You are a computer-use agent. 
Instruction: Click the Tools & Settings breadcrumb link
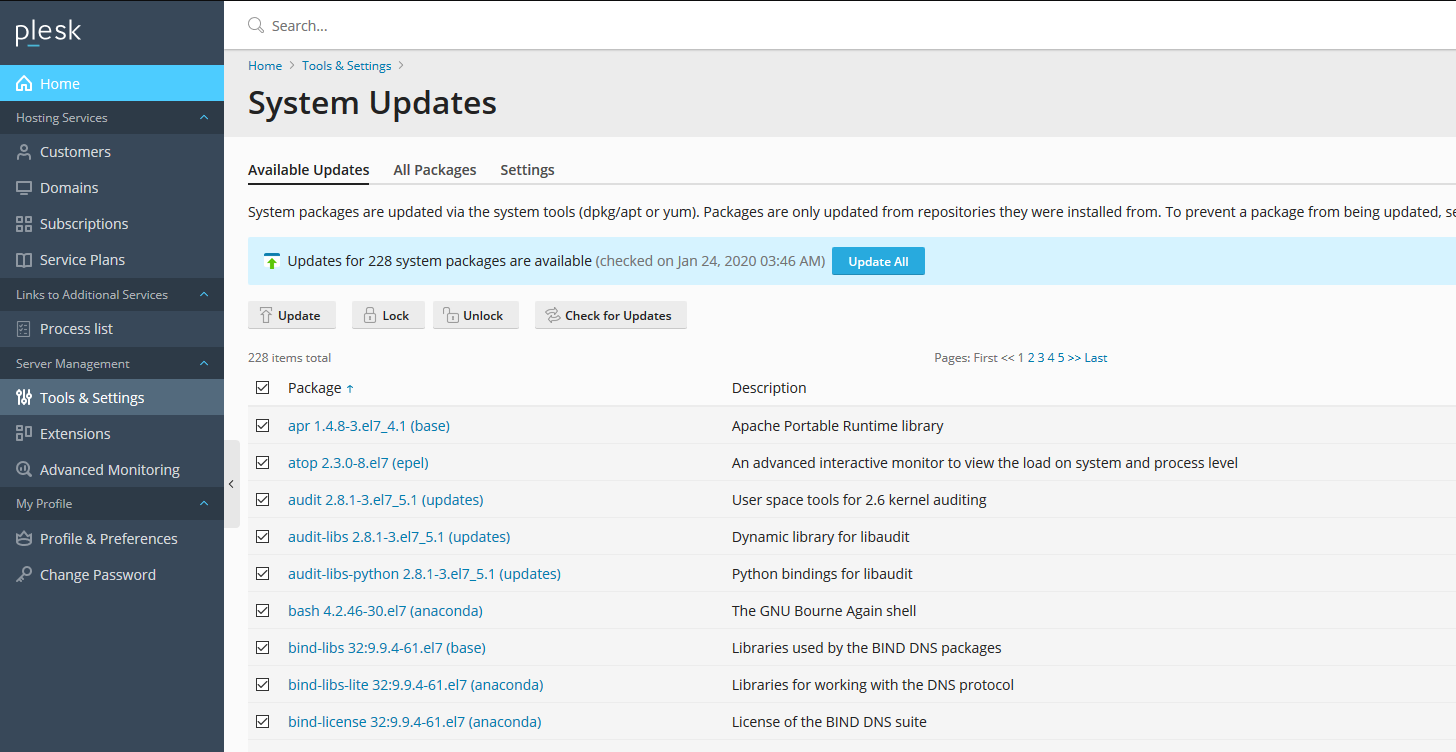click(x=347, y=66)
